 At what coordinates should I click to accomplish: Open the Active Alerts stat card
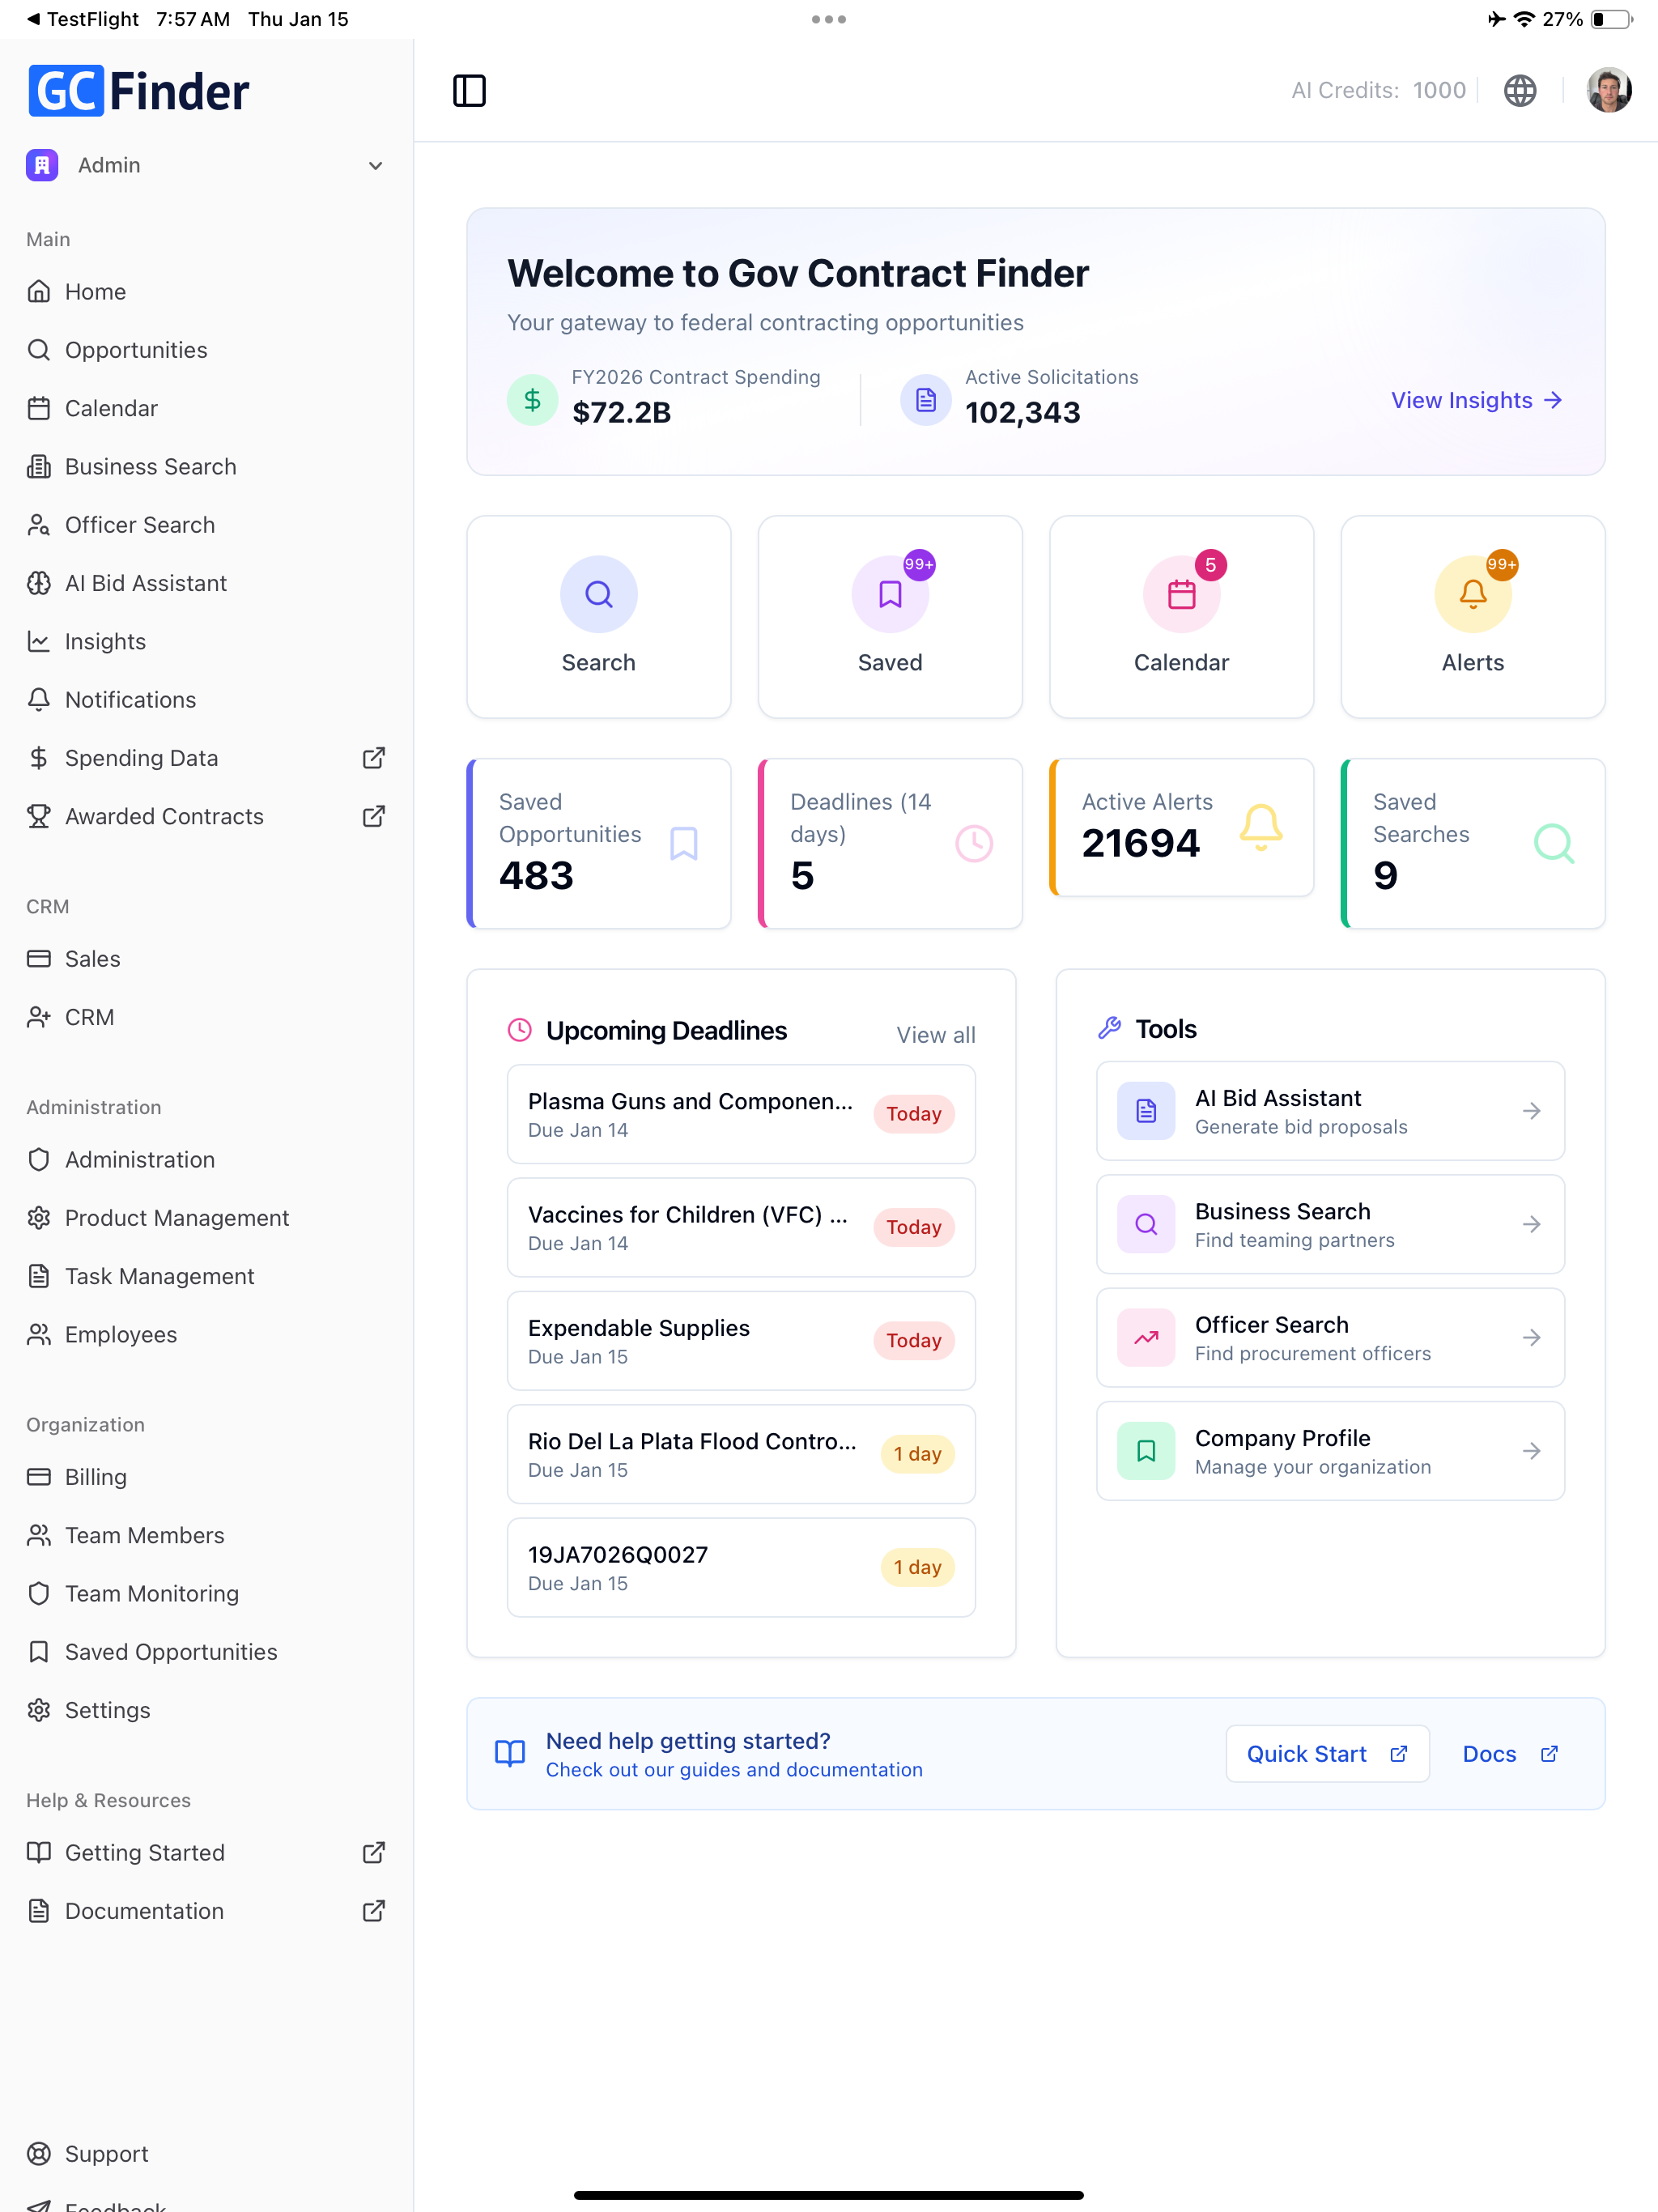tap(1181, 827)
